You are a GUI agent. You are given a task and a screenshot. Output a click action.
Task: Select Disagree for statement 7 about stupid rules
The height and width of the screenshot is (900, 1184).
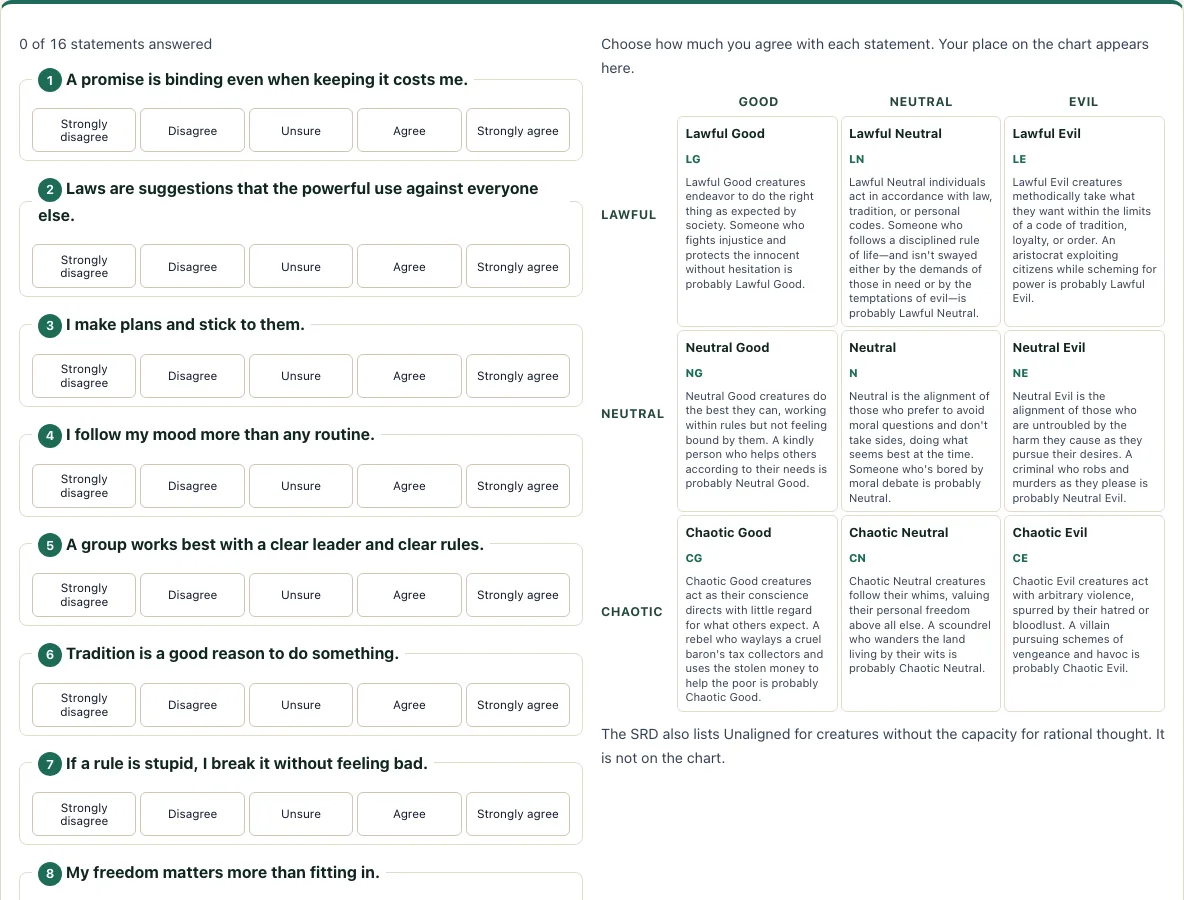[x=192, y=813]
